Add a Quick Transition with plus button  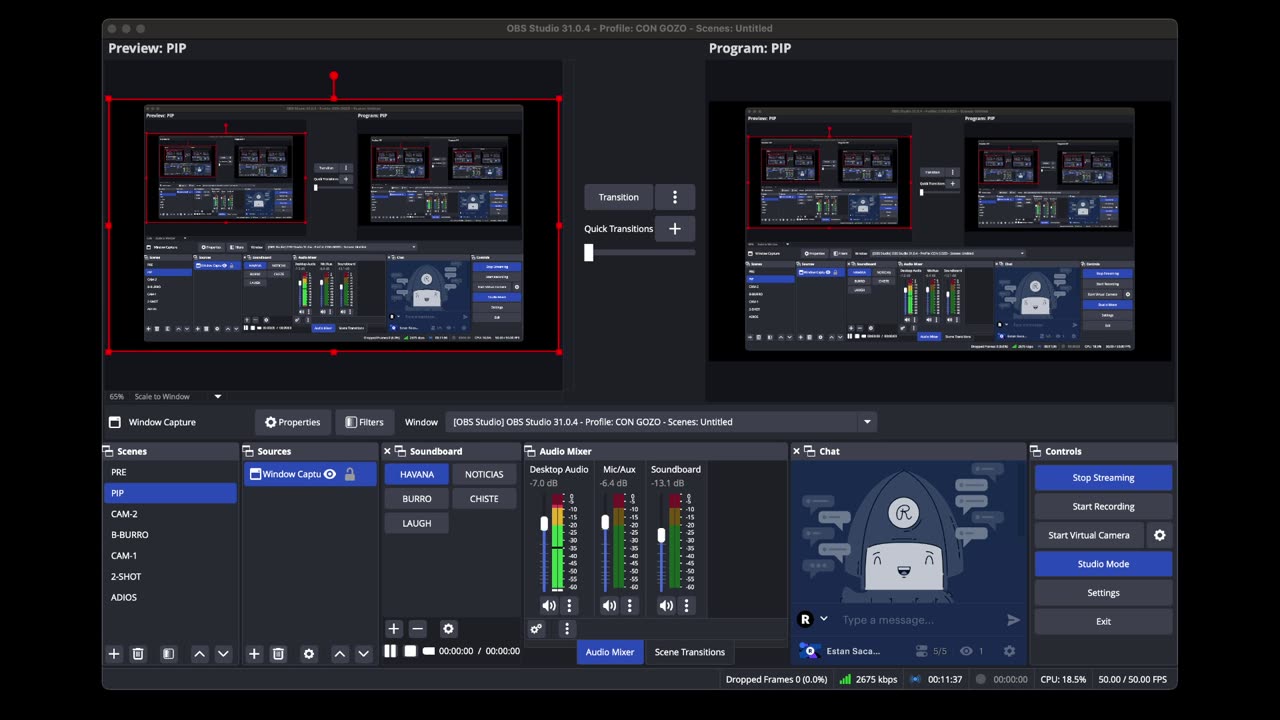(675, 229)
